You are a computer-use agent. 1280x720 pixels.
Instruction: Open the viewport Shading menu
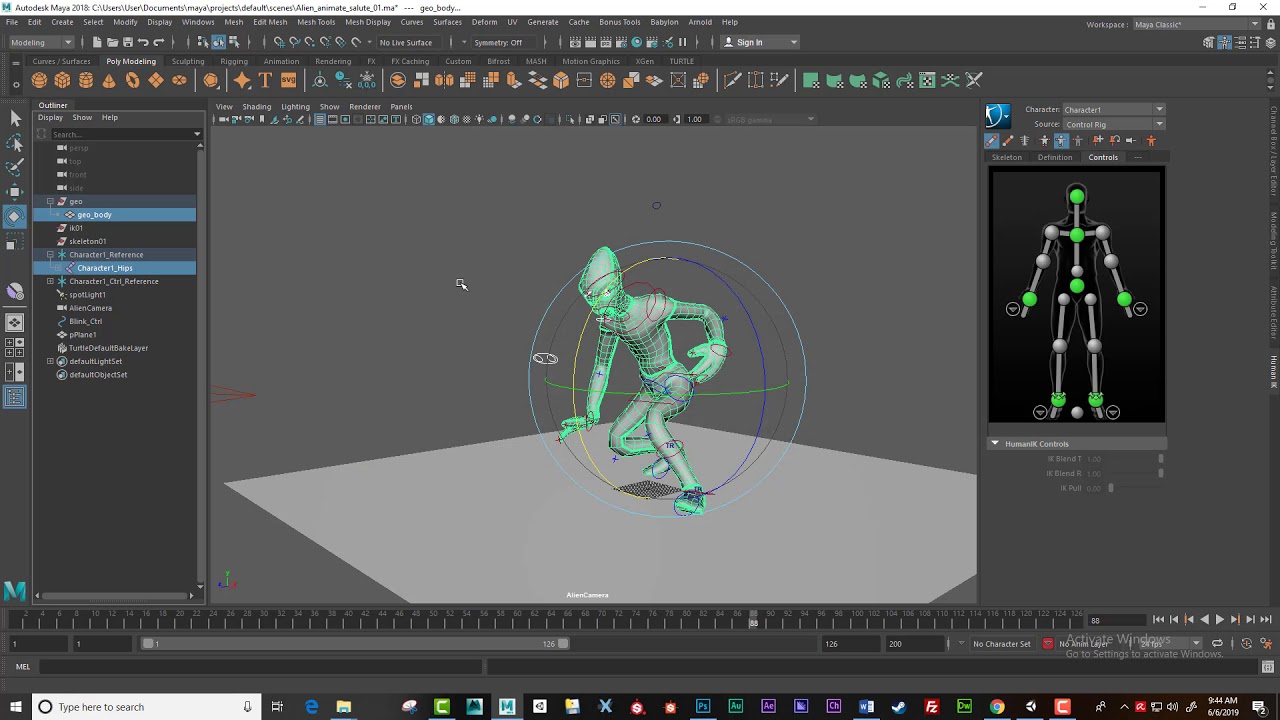[256, 106]
